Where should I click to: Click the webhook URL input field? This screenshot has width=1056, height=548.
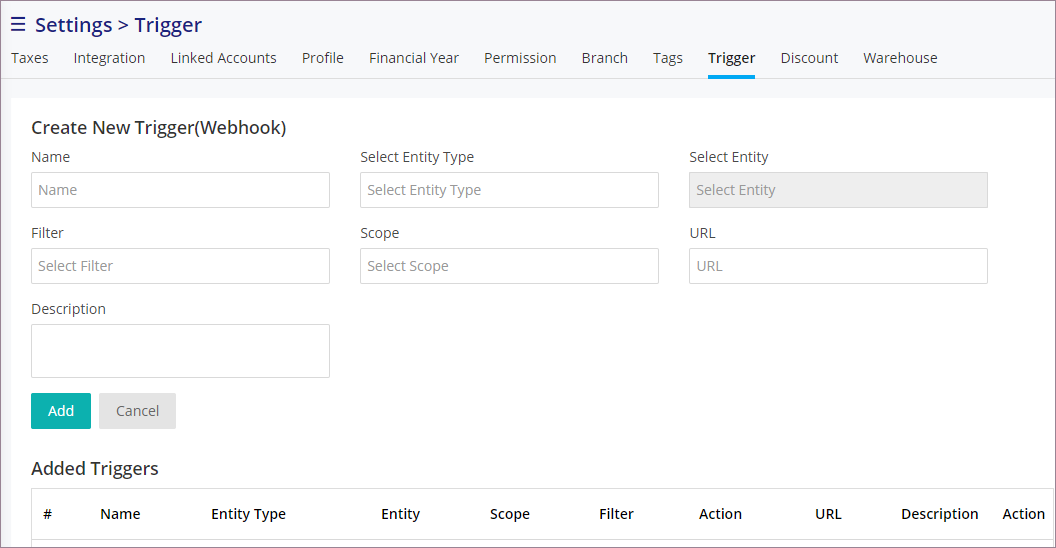(x=838, y=266)
